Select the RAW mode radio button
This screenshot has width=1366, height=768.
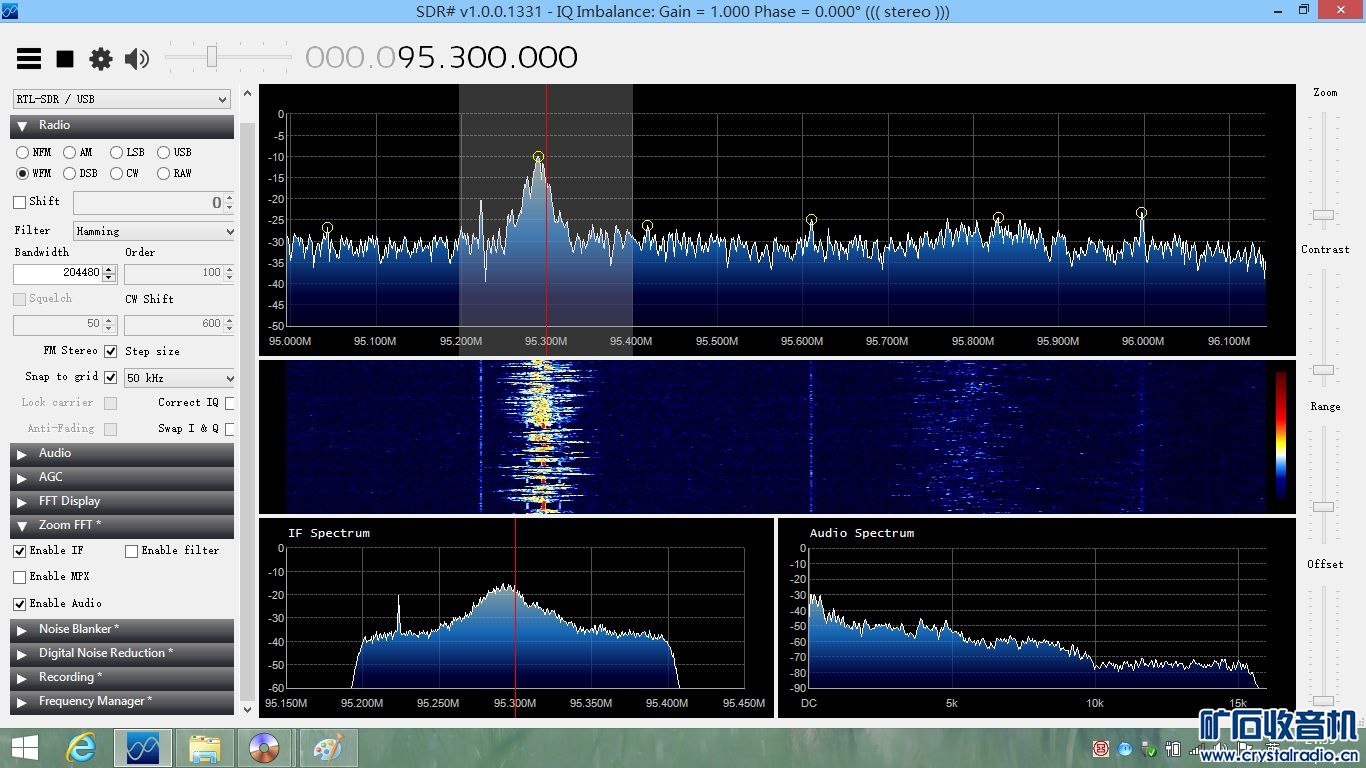pyautogui.click(x=163, y=174)
